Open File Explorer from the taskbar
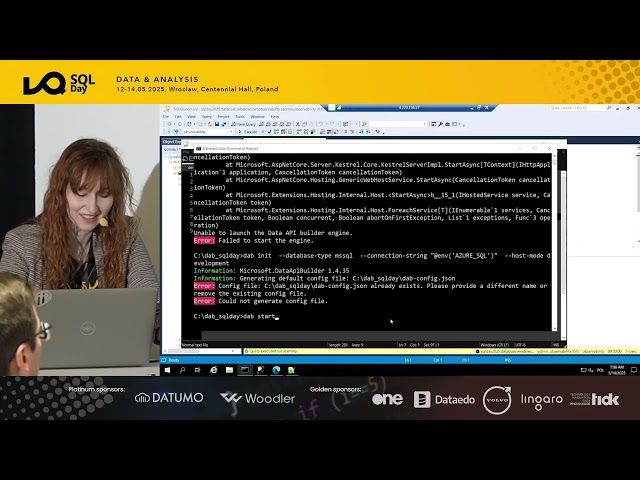This screenshot has height=480, width=640. click(229, 370)
